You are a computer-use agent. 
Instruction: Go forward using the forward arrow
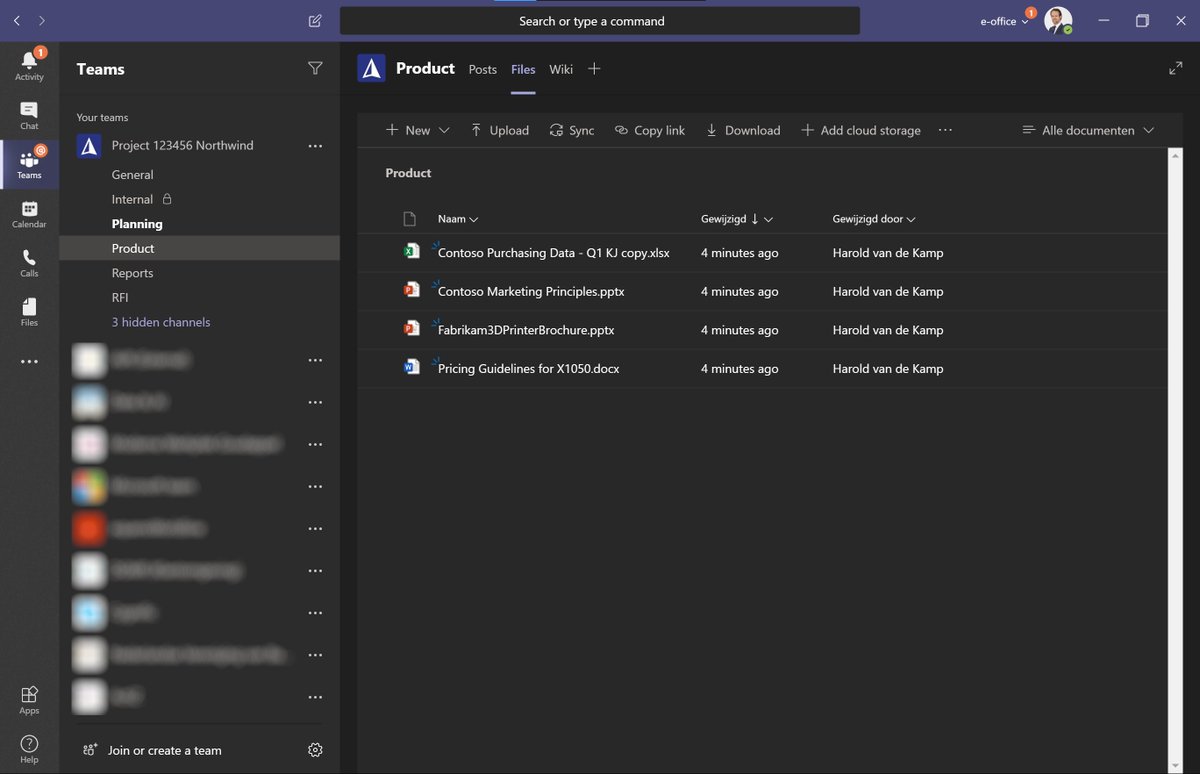coord(41,20)
